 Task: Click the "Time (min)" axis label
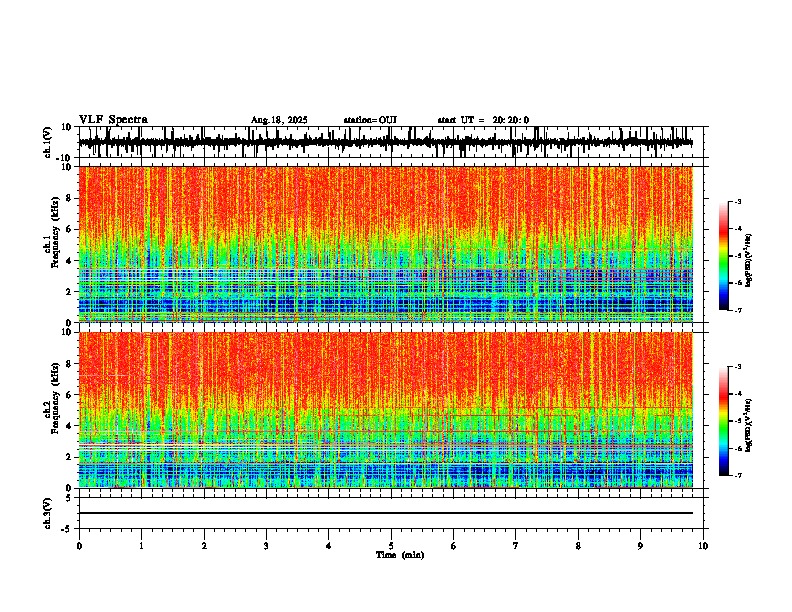(x=400, y=555)
